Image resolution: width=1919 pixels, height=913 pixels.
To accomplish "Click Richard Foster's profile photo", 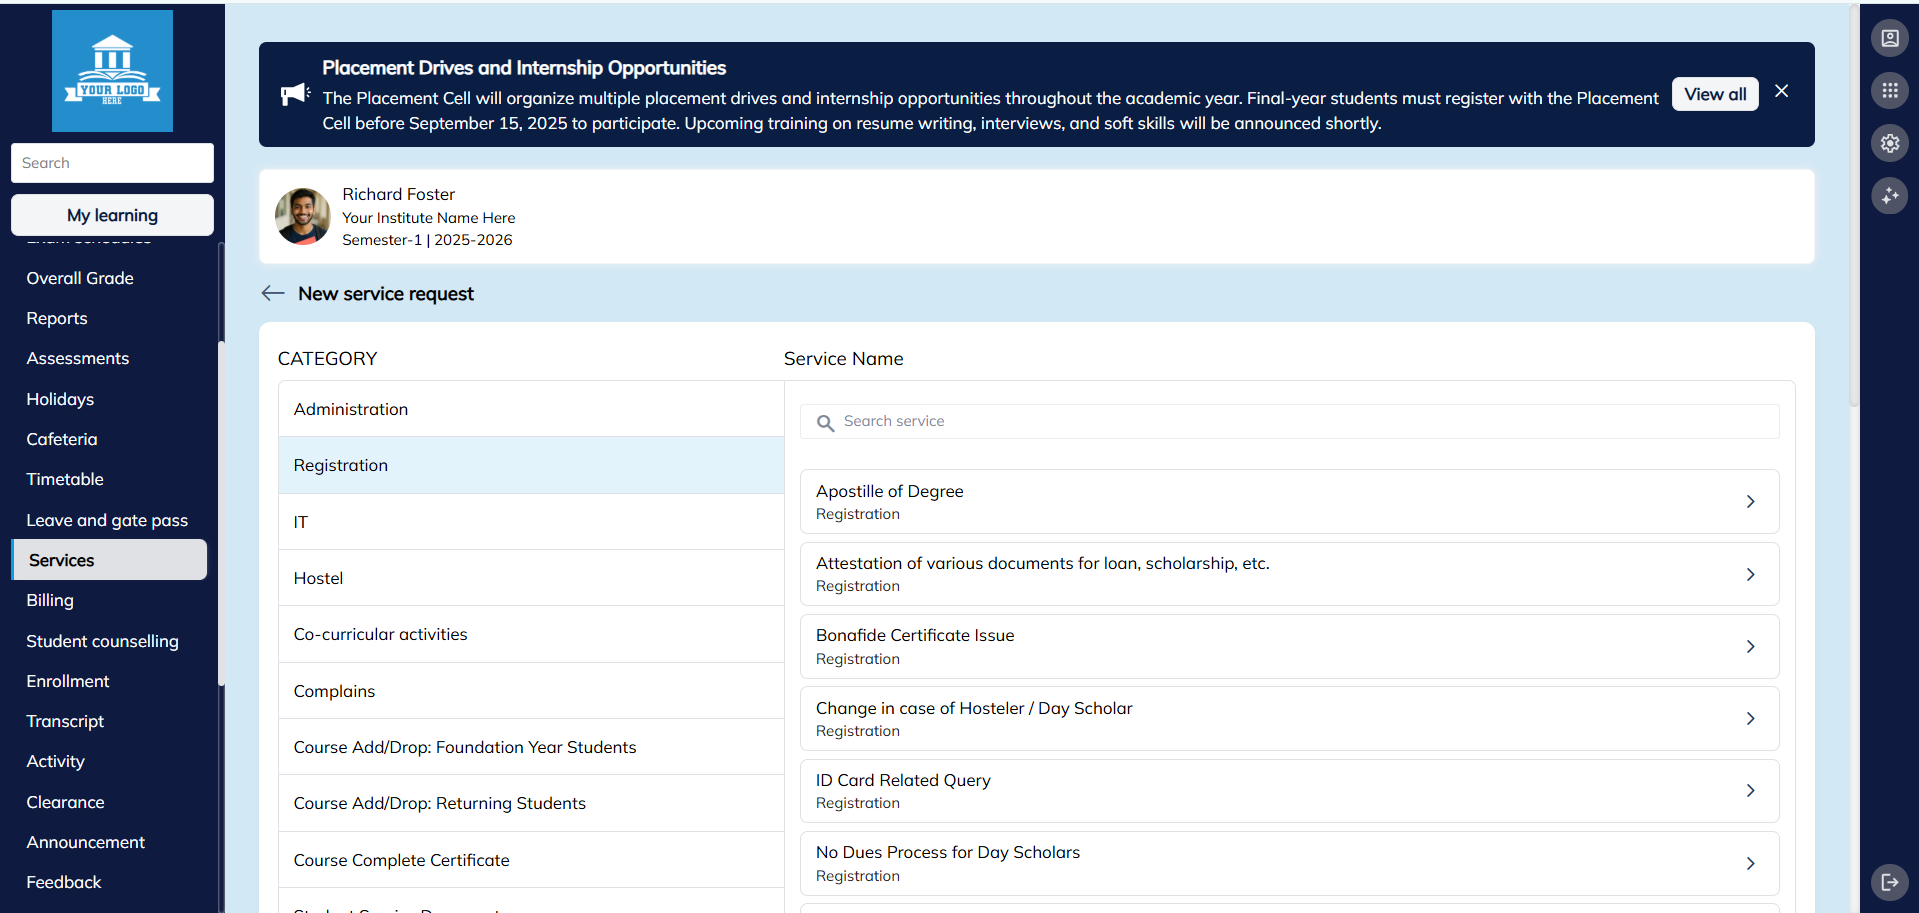I will coord(302,217).
